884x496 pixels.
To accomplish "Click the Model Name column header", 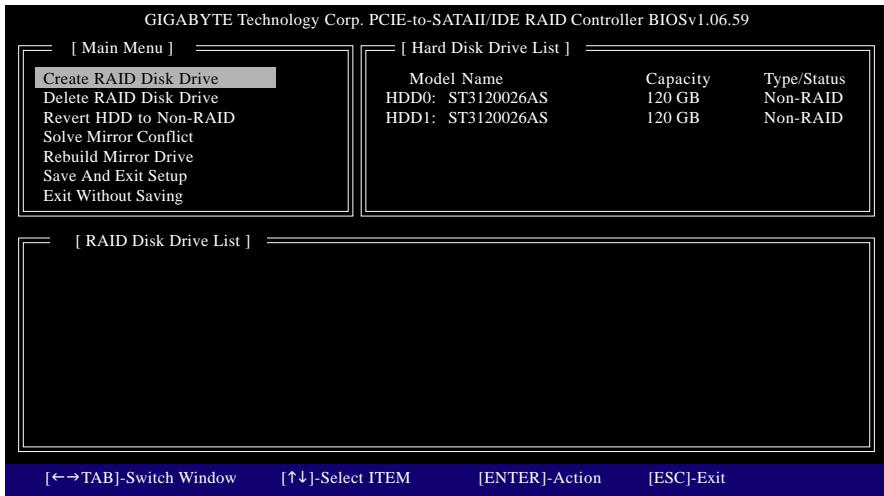I will click(x=456, y=78).
